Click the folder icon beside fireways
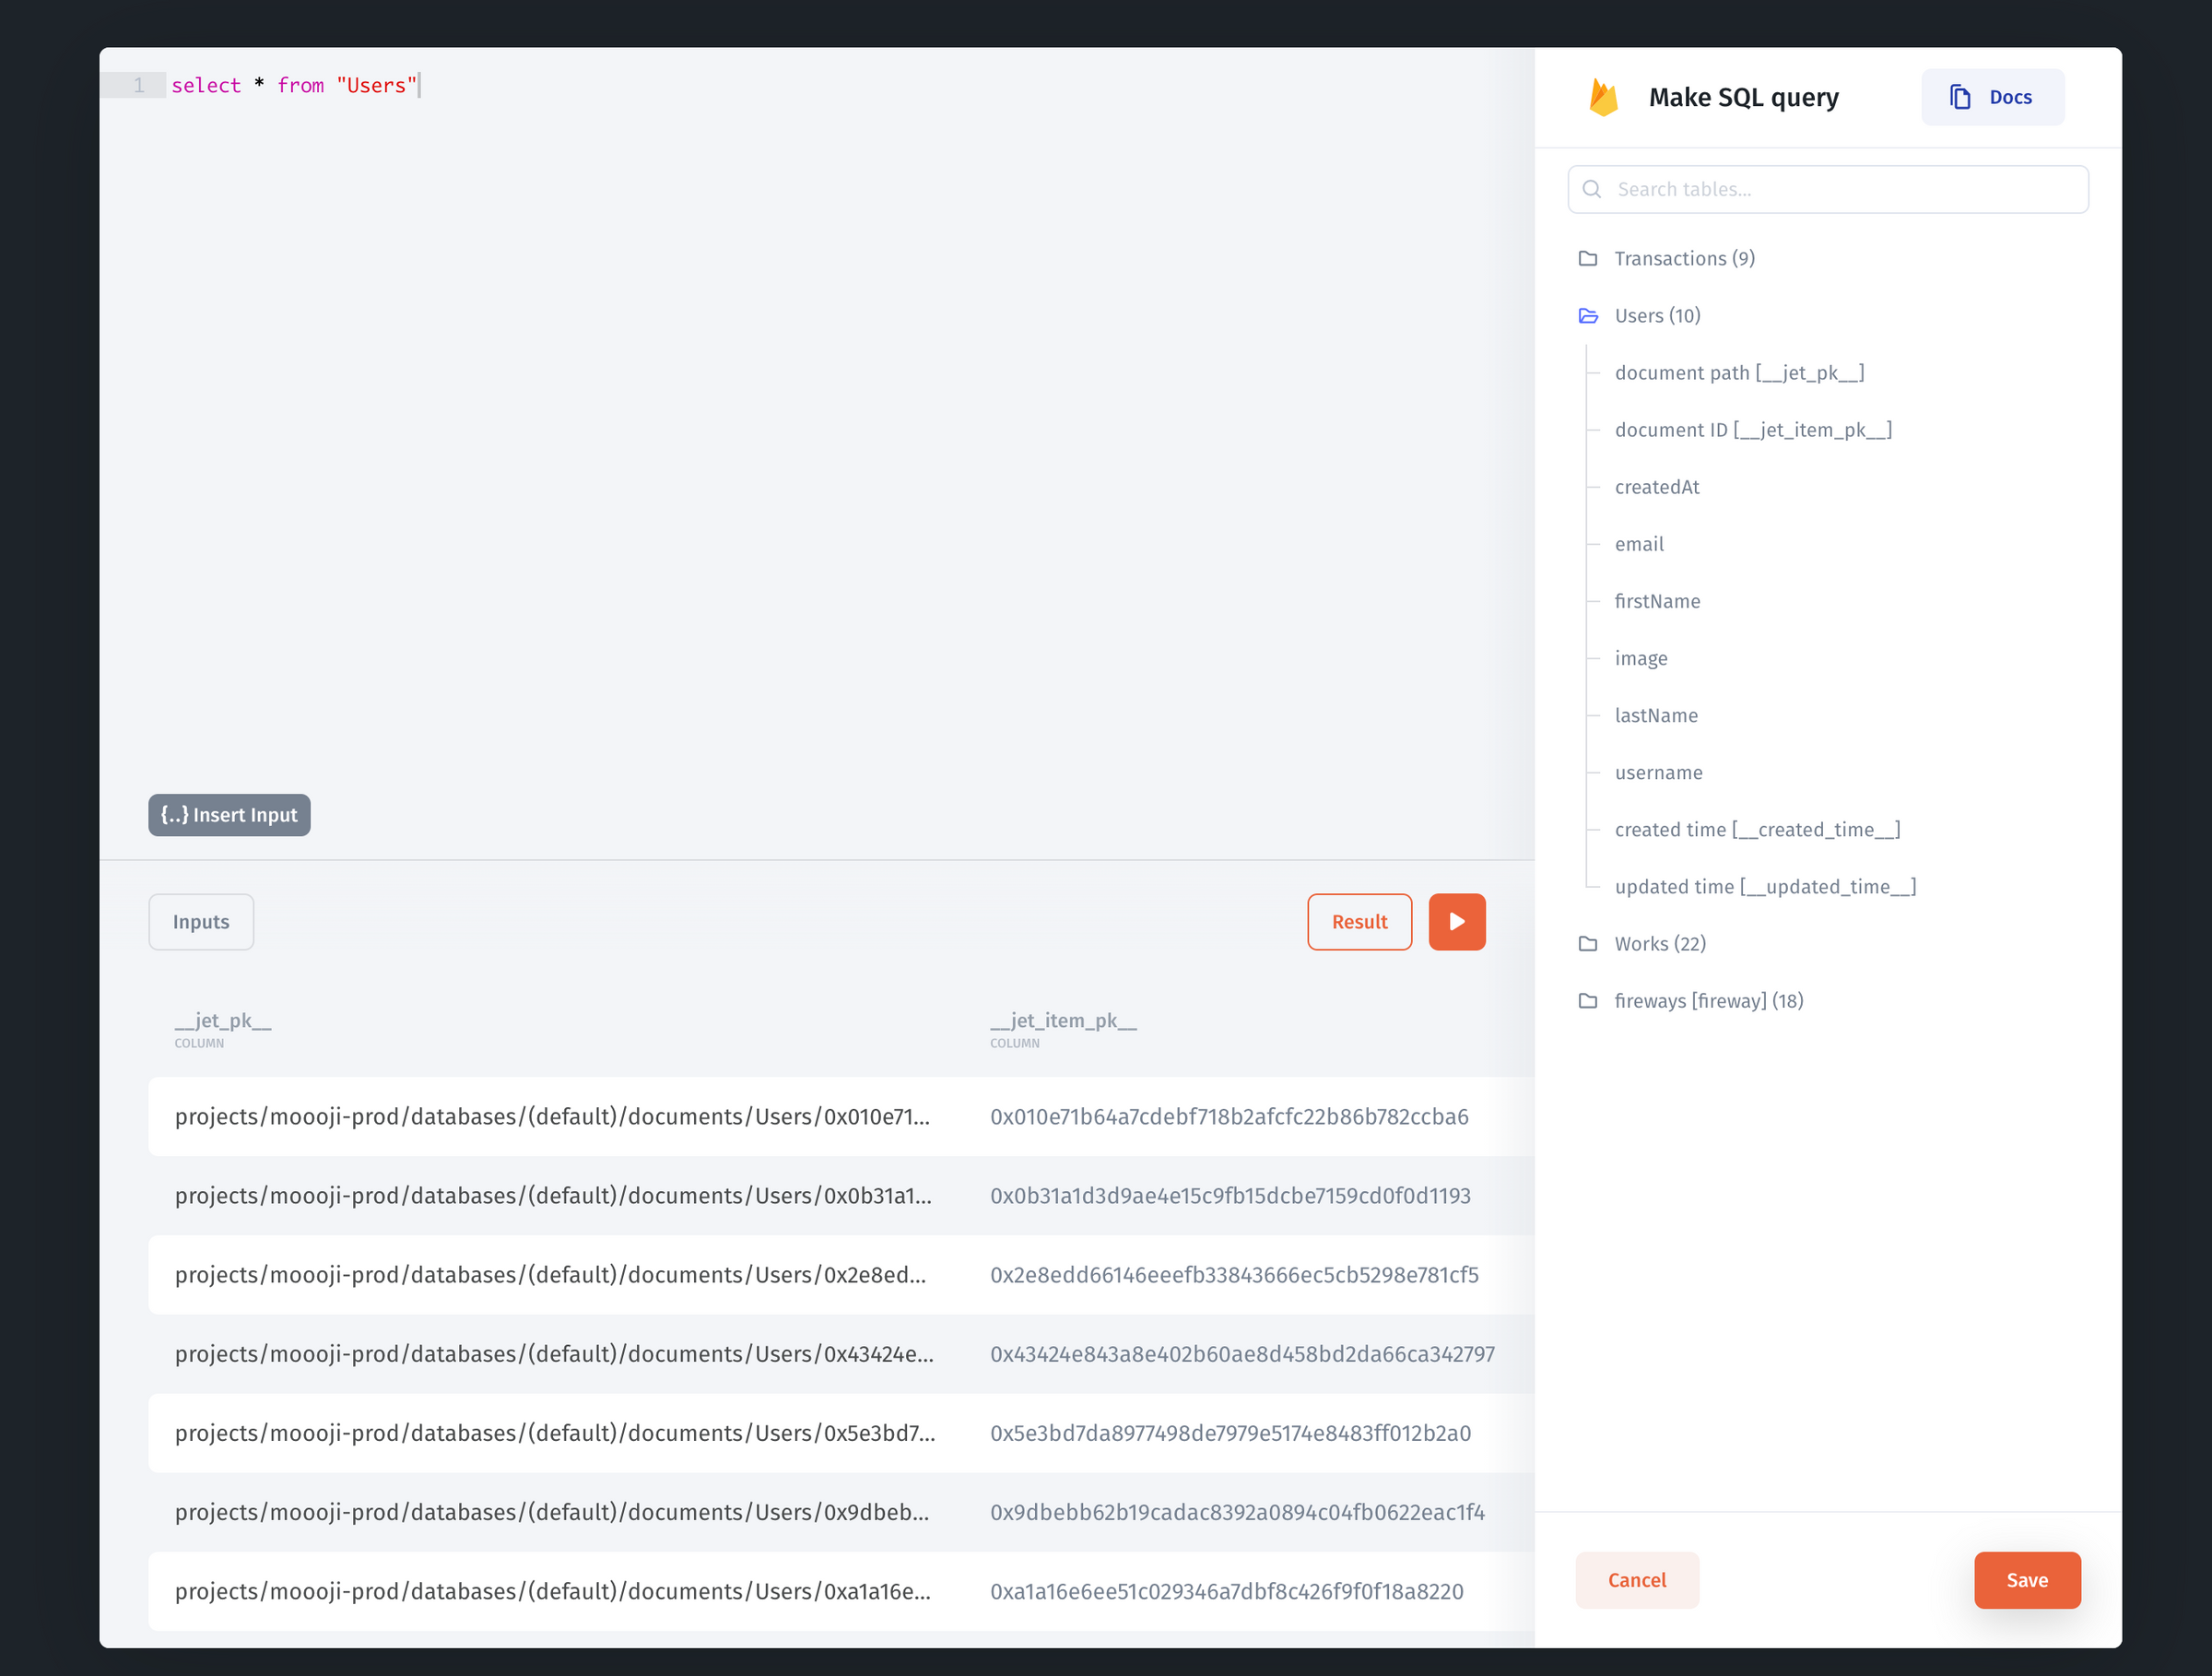This screenshot has height=1676, width=2212. tap(1588, 1000)
